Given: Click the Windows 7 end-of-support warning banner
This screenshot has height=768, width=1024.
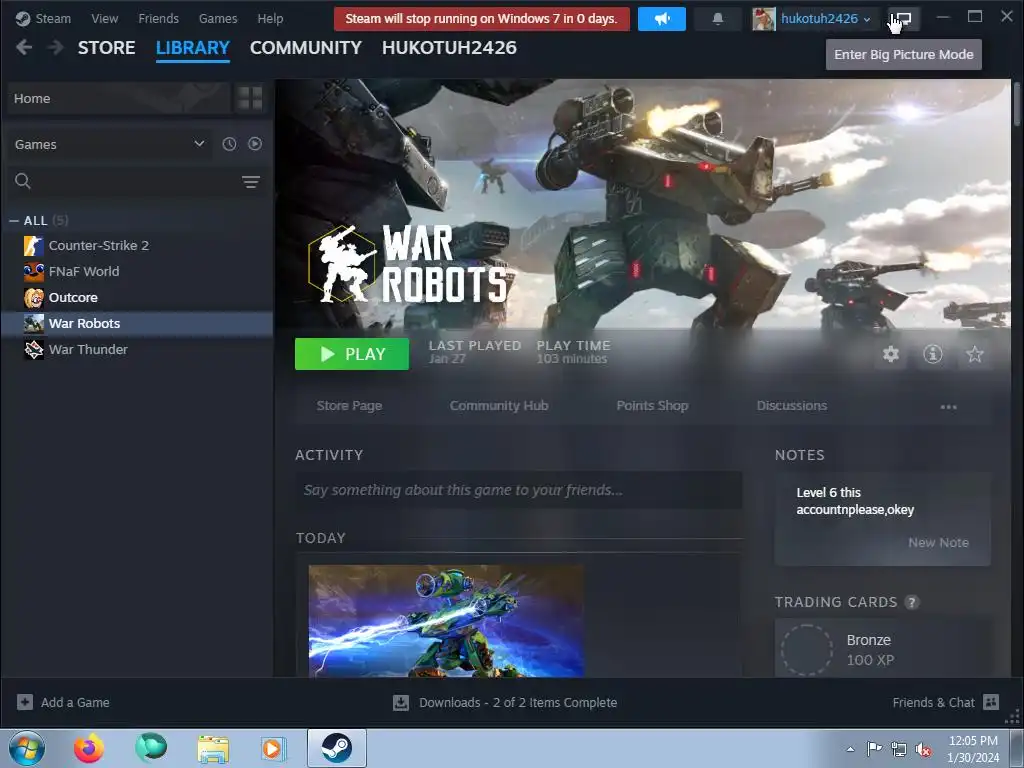Looking at the screenshot, I should pyautogui.click(x=481, y=18).
